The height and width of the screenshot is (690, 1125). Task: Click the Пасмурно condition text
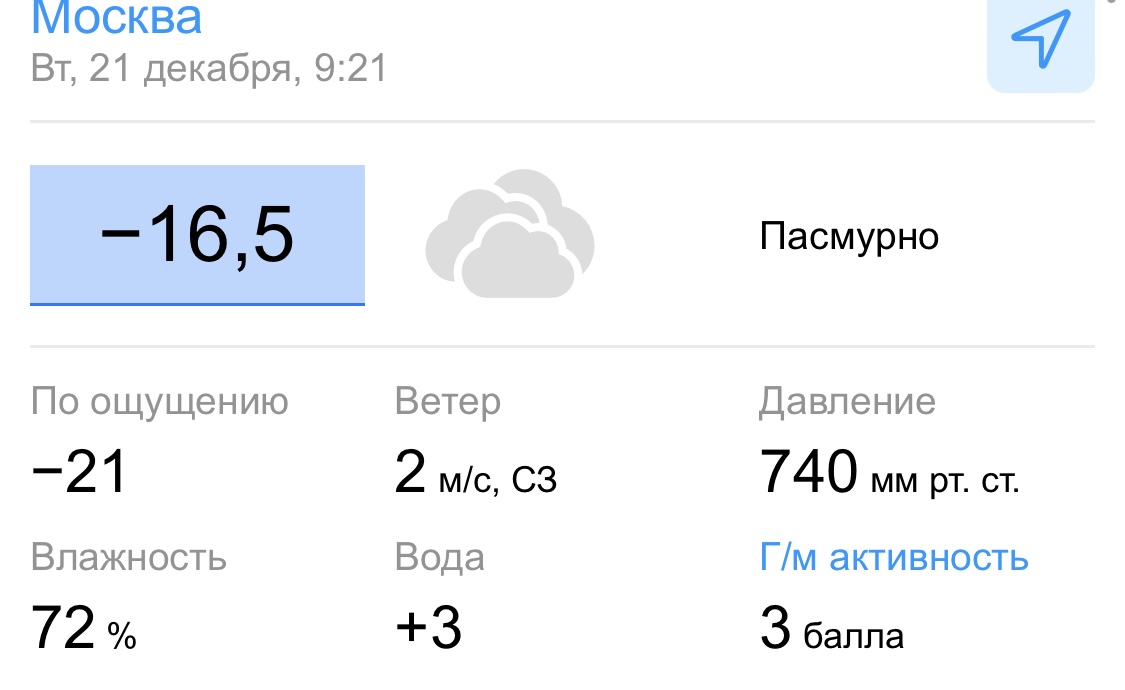(849, 237)
